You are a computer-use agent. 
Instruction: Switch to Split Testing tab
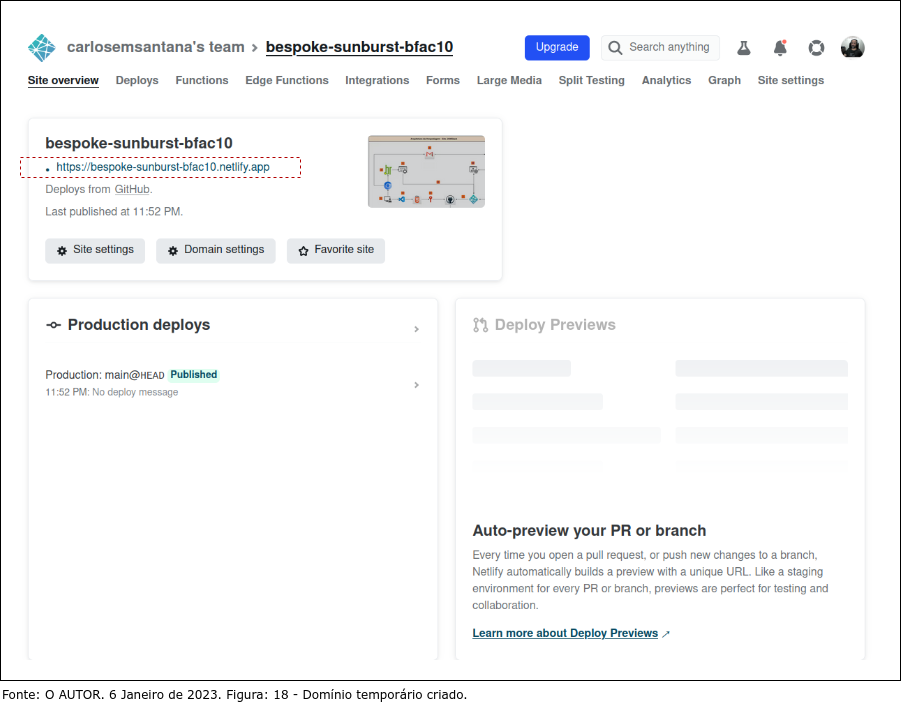coord(591,80)
